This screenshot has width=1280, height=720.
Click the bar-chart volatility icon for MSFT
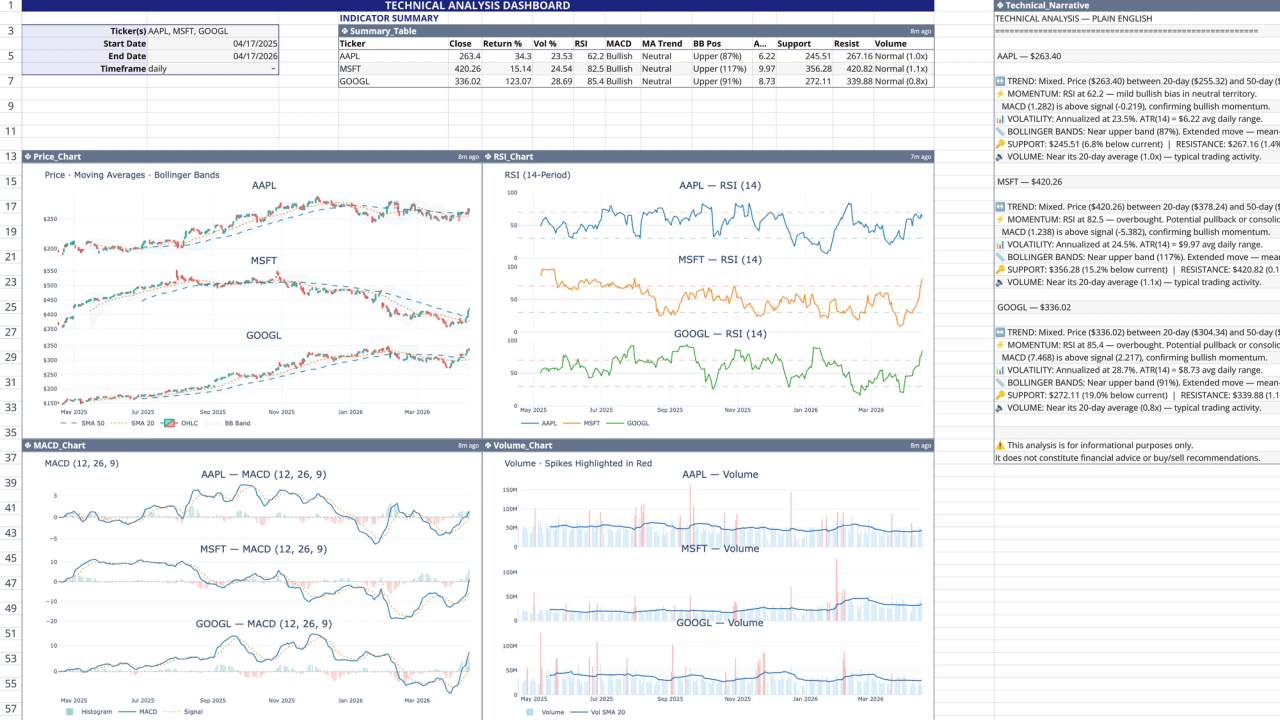1000,244
